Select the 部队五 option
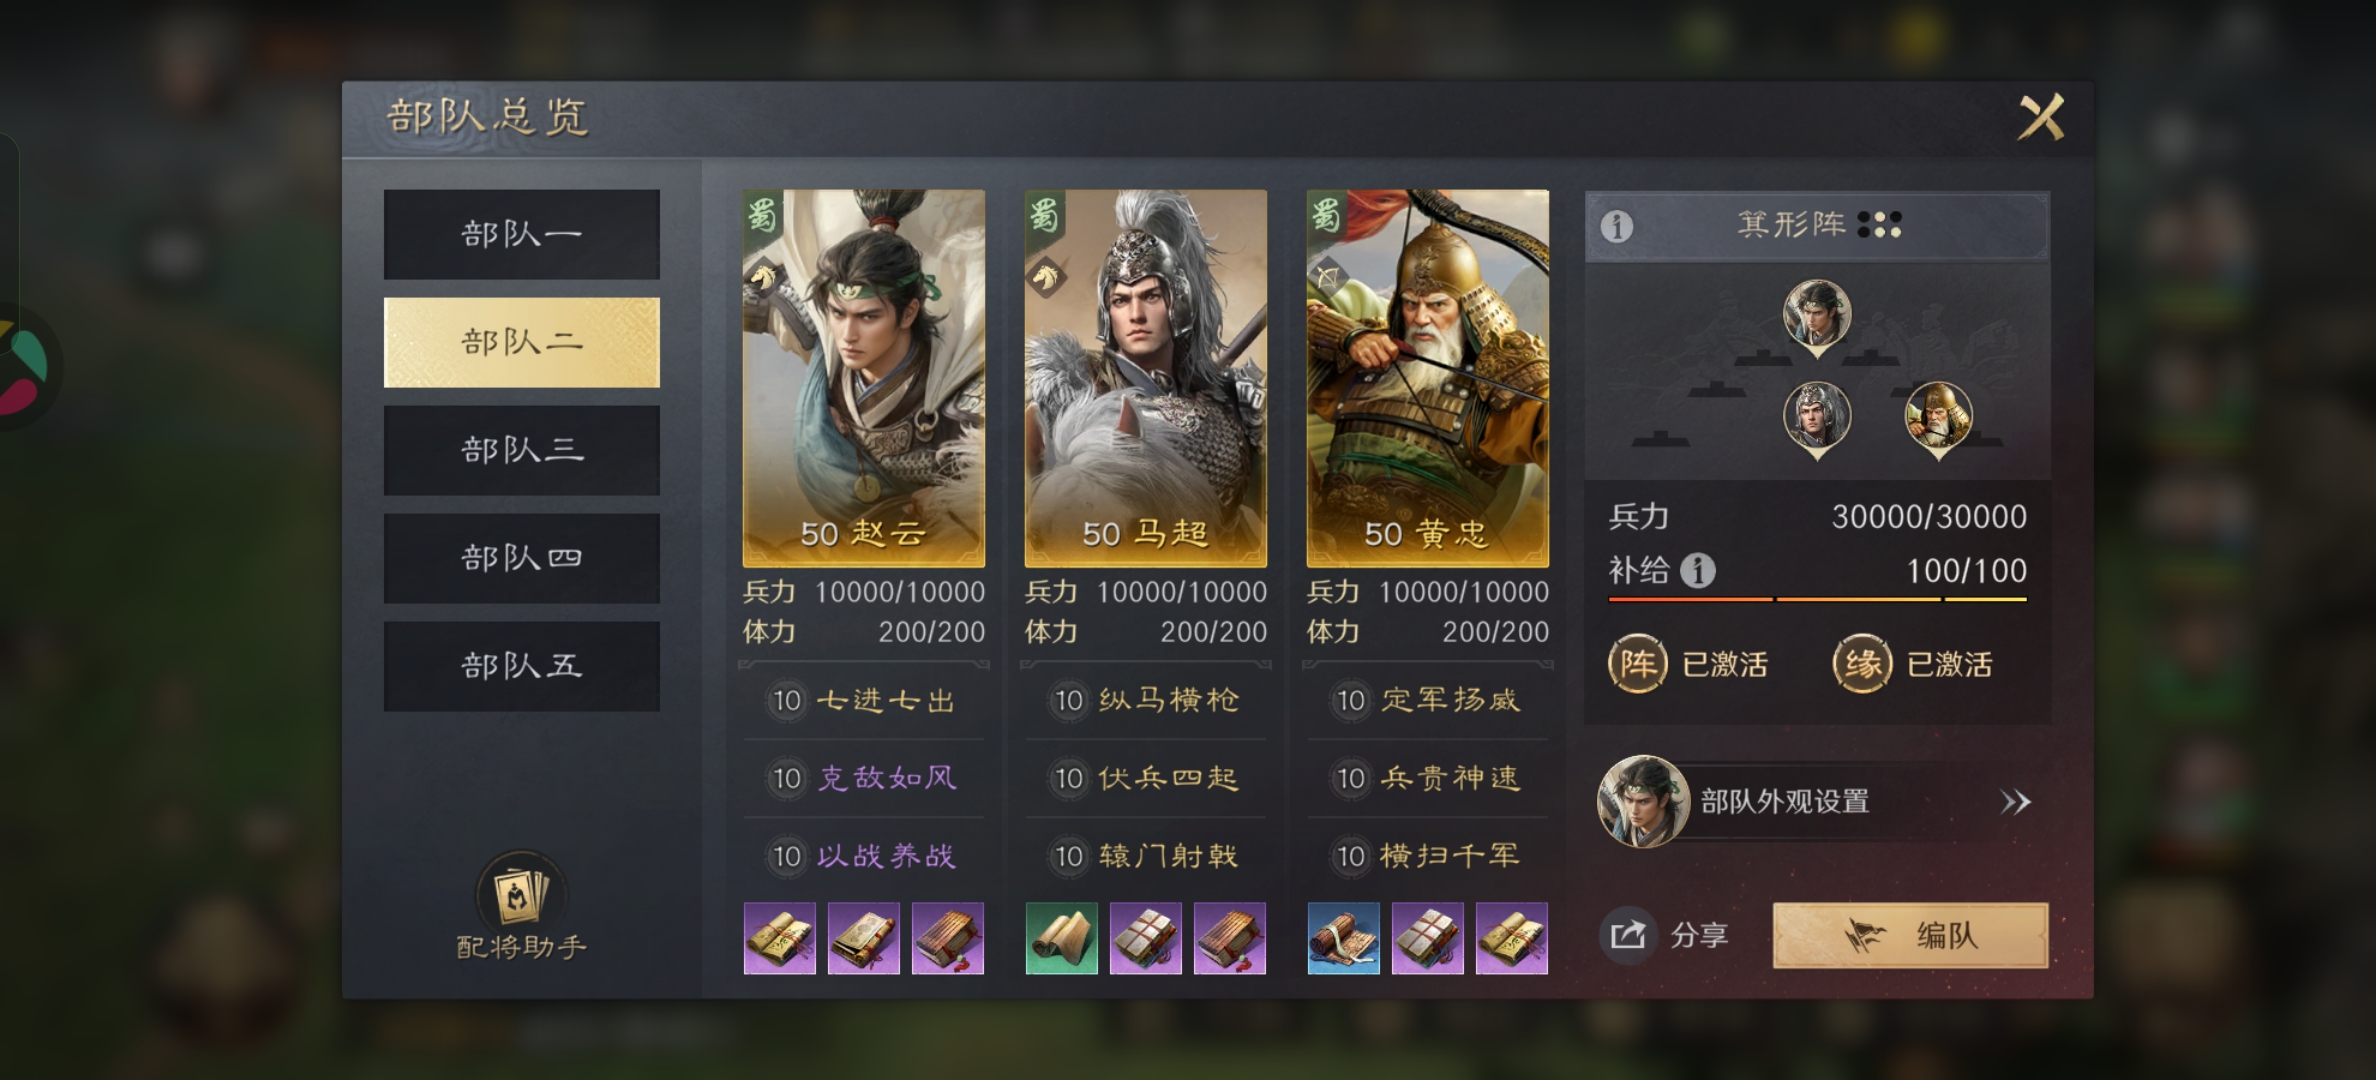This screenshot has width=2376, height=1080. [522, 666]
